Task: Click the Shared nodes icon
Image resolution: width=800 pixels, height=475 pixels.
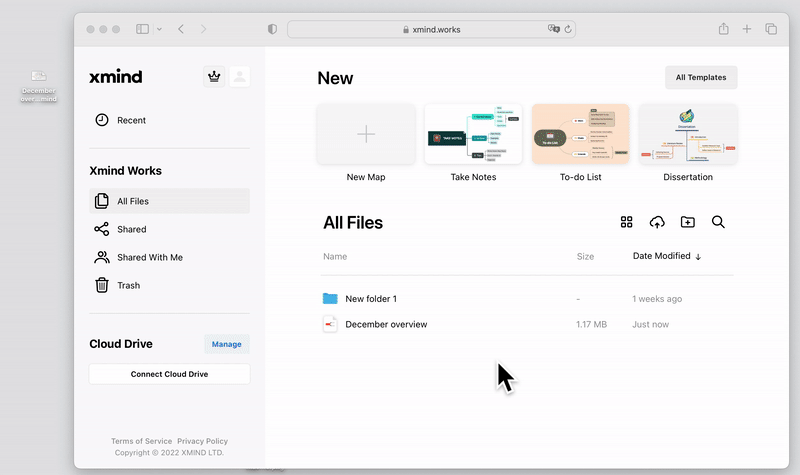Action: pyautogui.click(x=102, y=229)
